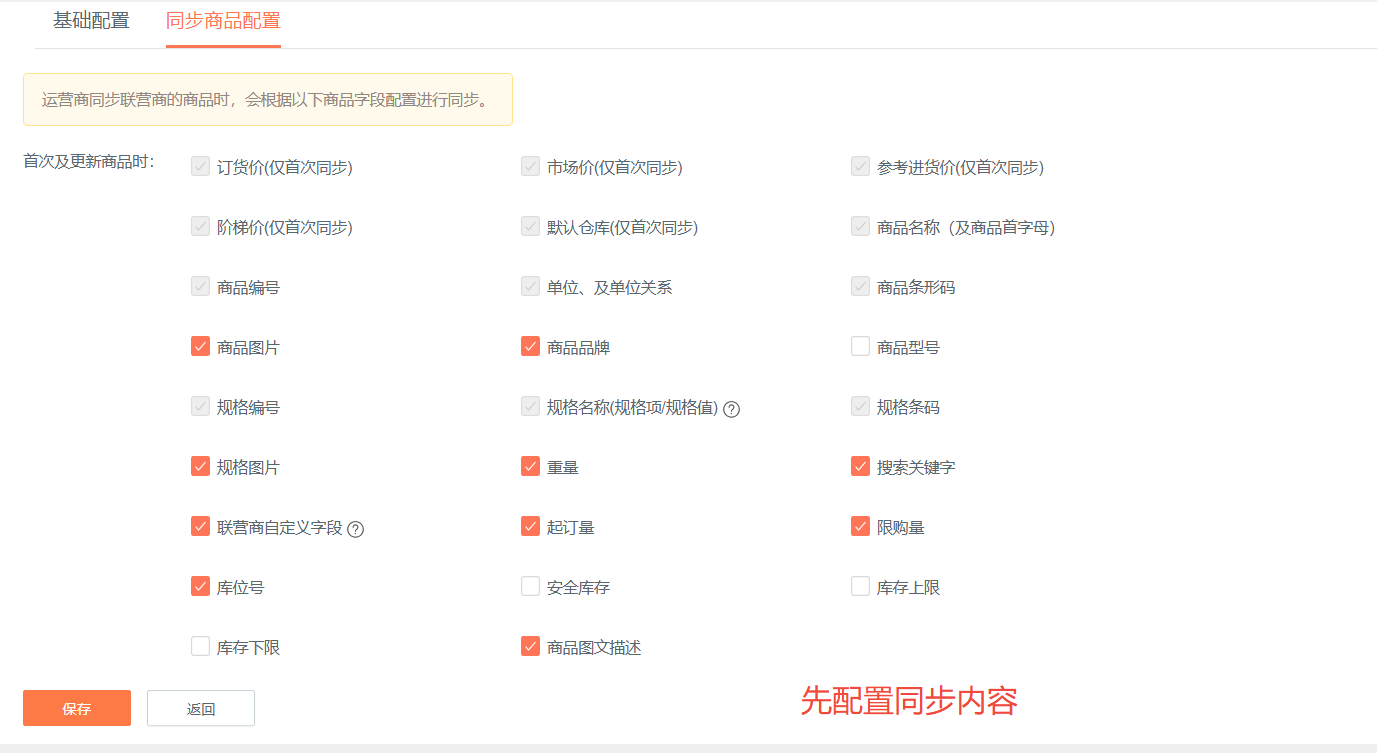This screenshot has width=1377, height=753.
Task: Check the 库存上限 checkbox
Action: (x=860, y=586)
